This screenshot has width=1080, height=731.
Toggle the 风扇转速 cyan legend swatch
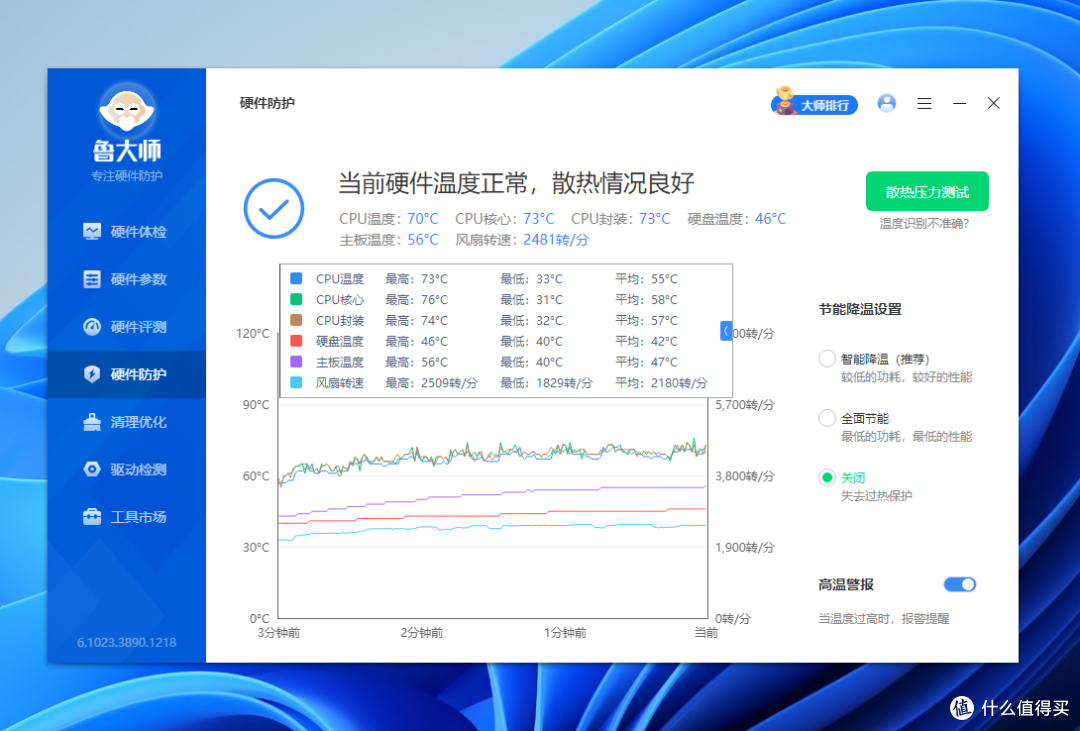(296, 382)
